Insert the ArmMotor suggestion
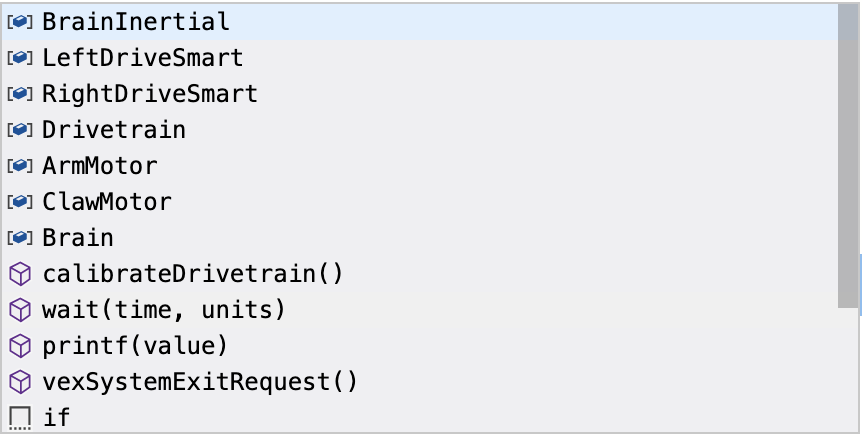This screenshot has width=862, height=436. pyautogui.click(x=99, y=165)
